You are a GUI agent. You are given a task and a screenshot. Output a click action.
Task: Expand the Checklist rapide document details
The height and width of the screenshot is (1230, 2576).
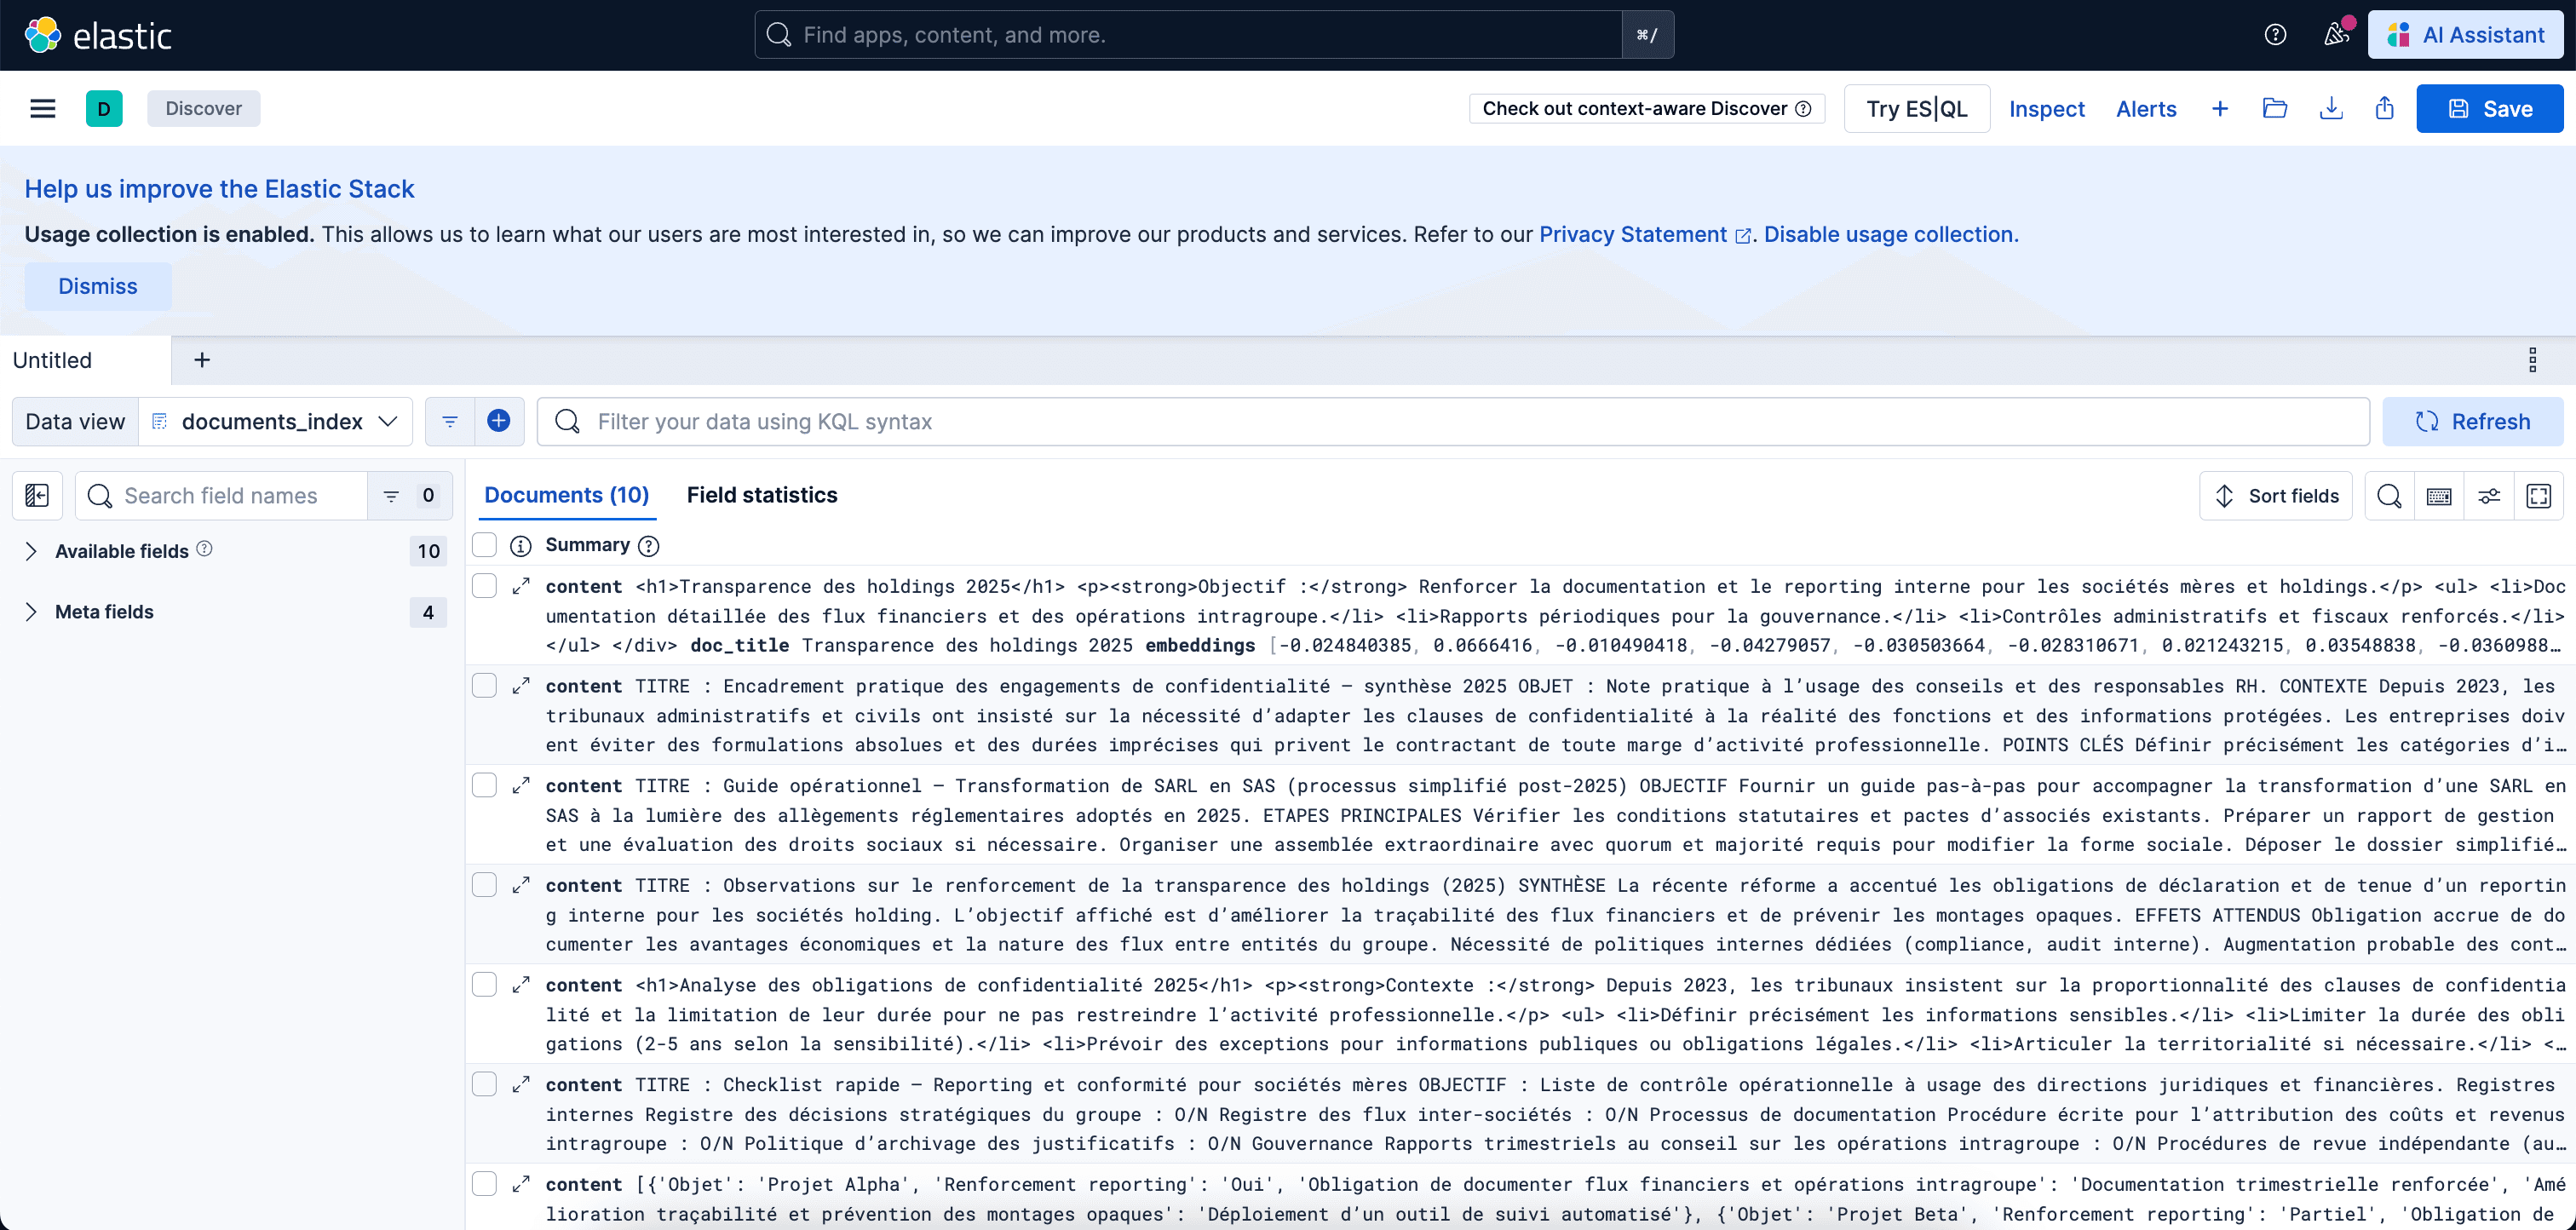click(521, 1085)
